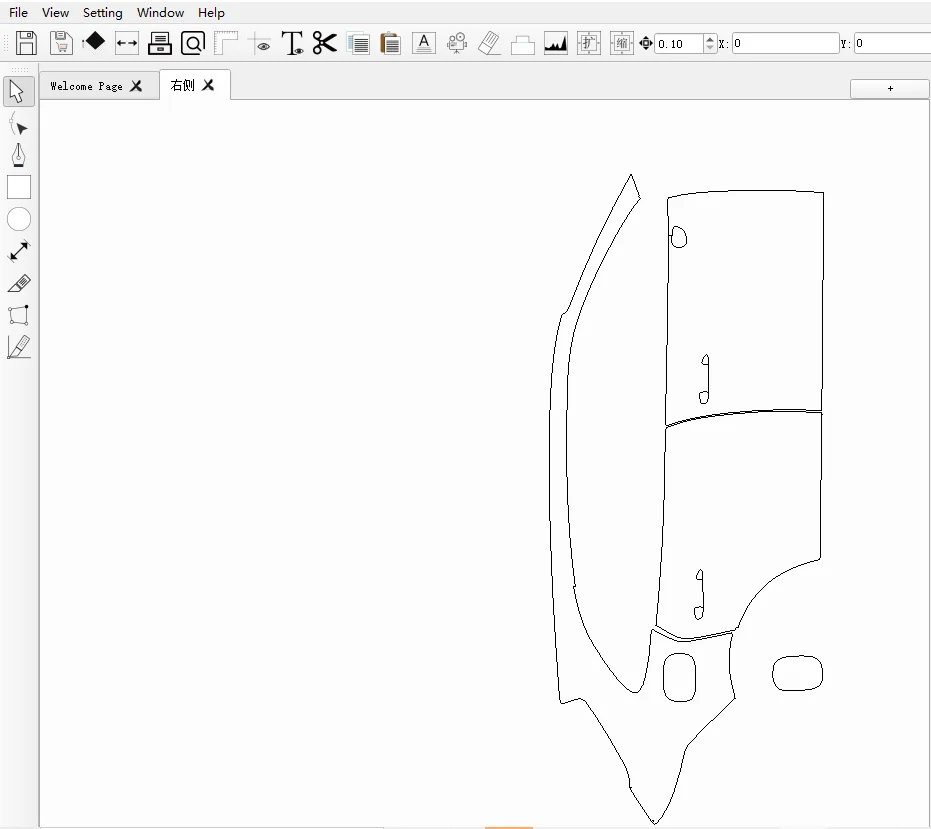This screenshot has height=829, width=931.
Task: Click the paste clipboard icon
Action: (390, 43)
